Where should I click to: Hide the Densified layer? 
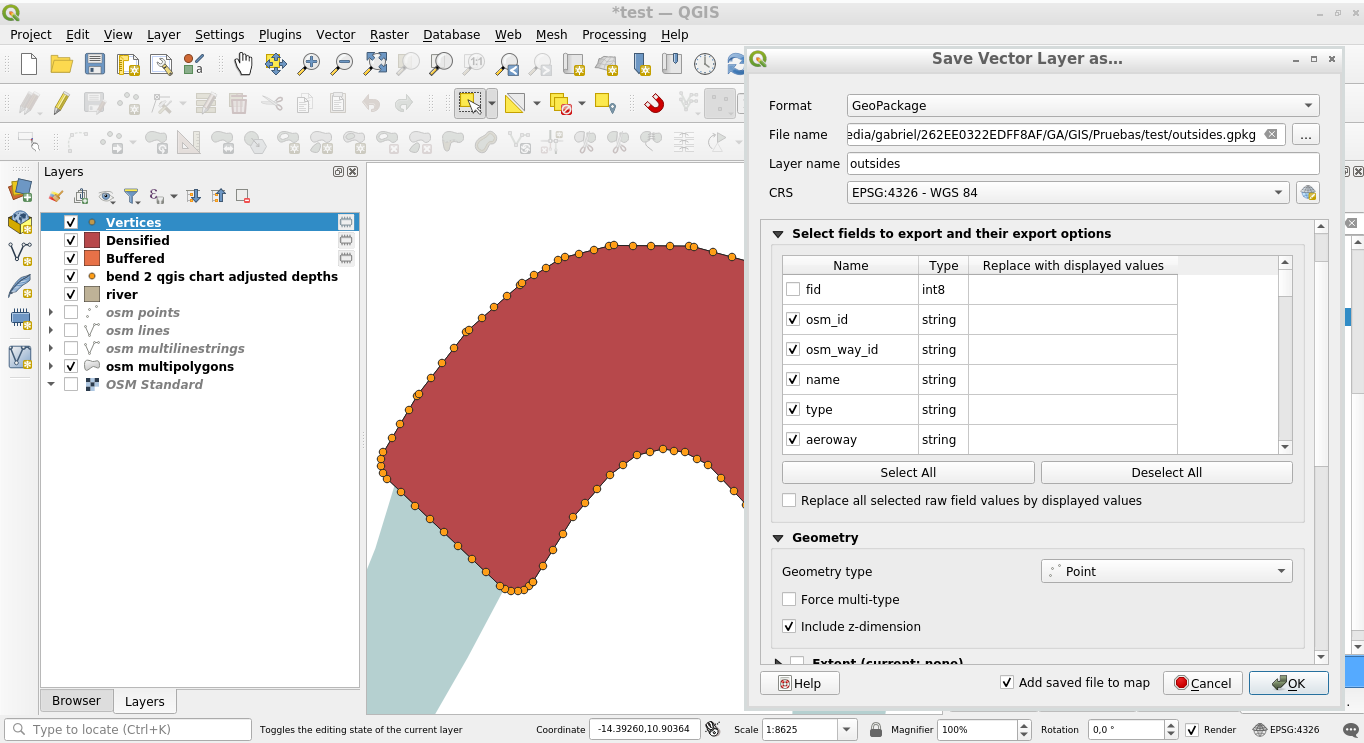[71, 240]
